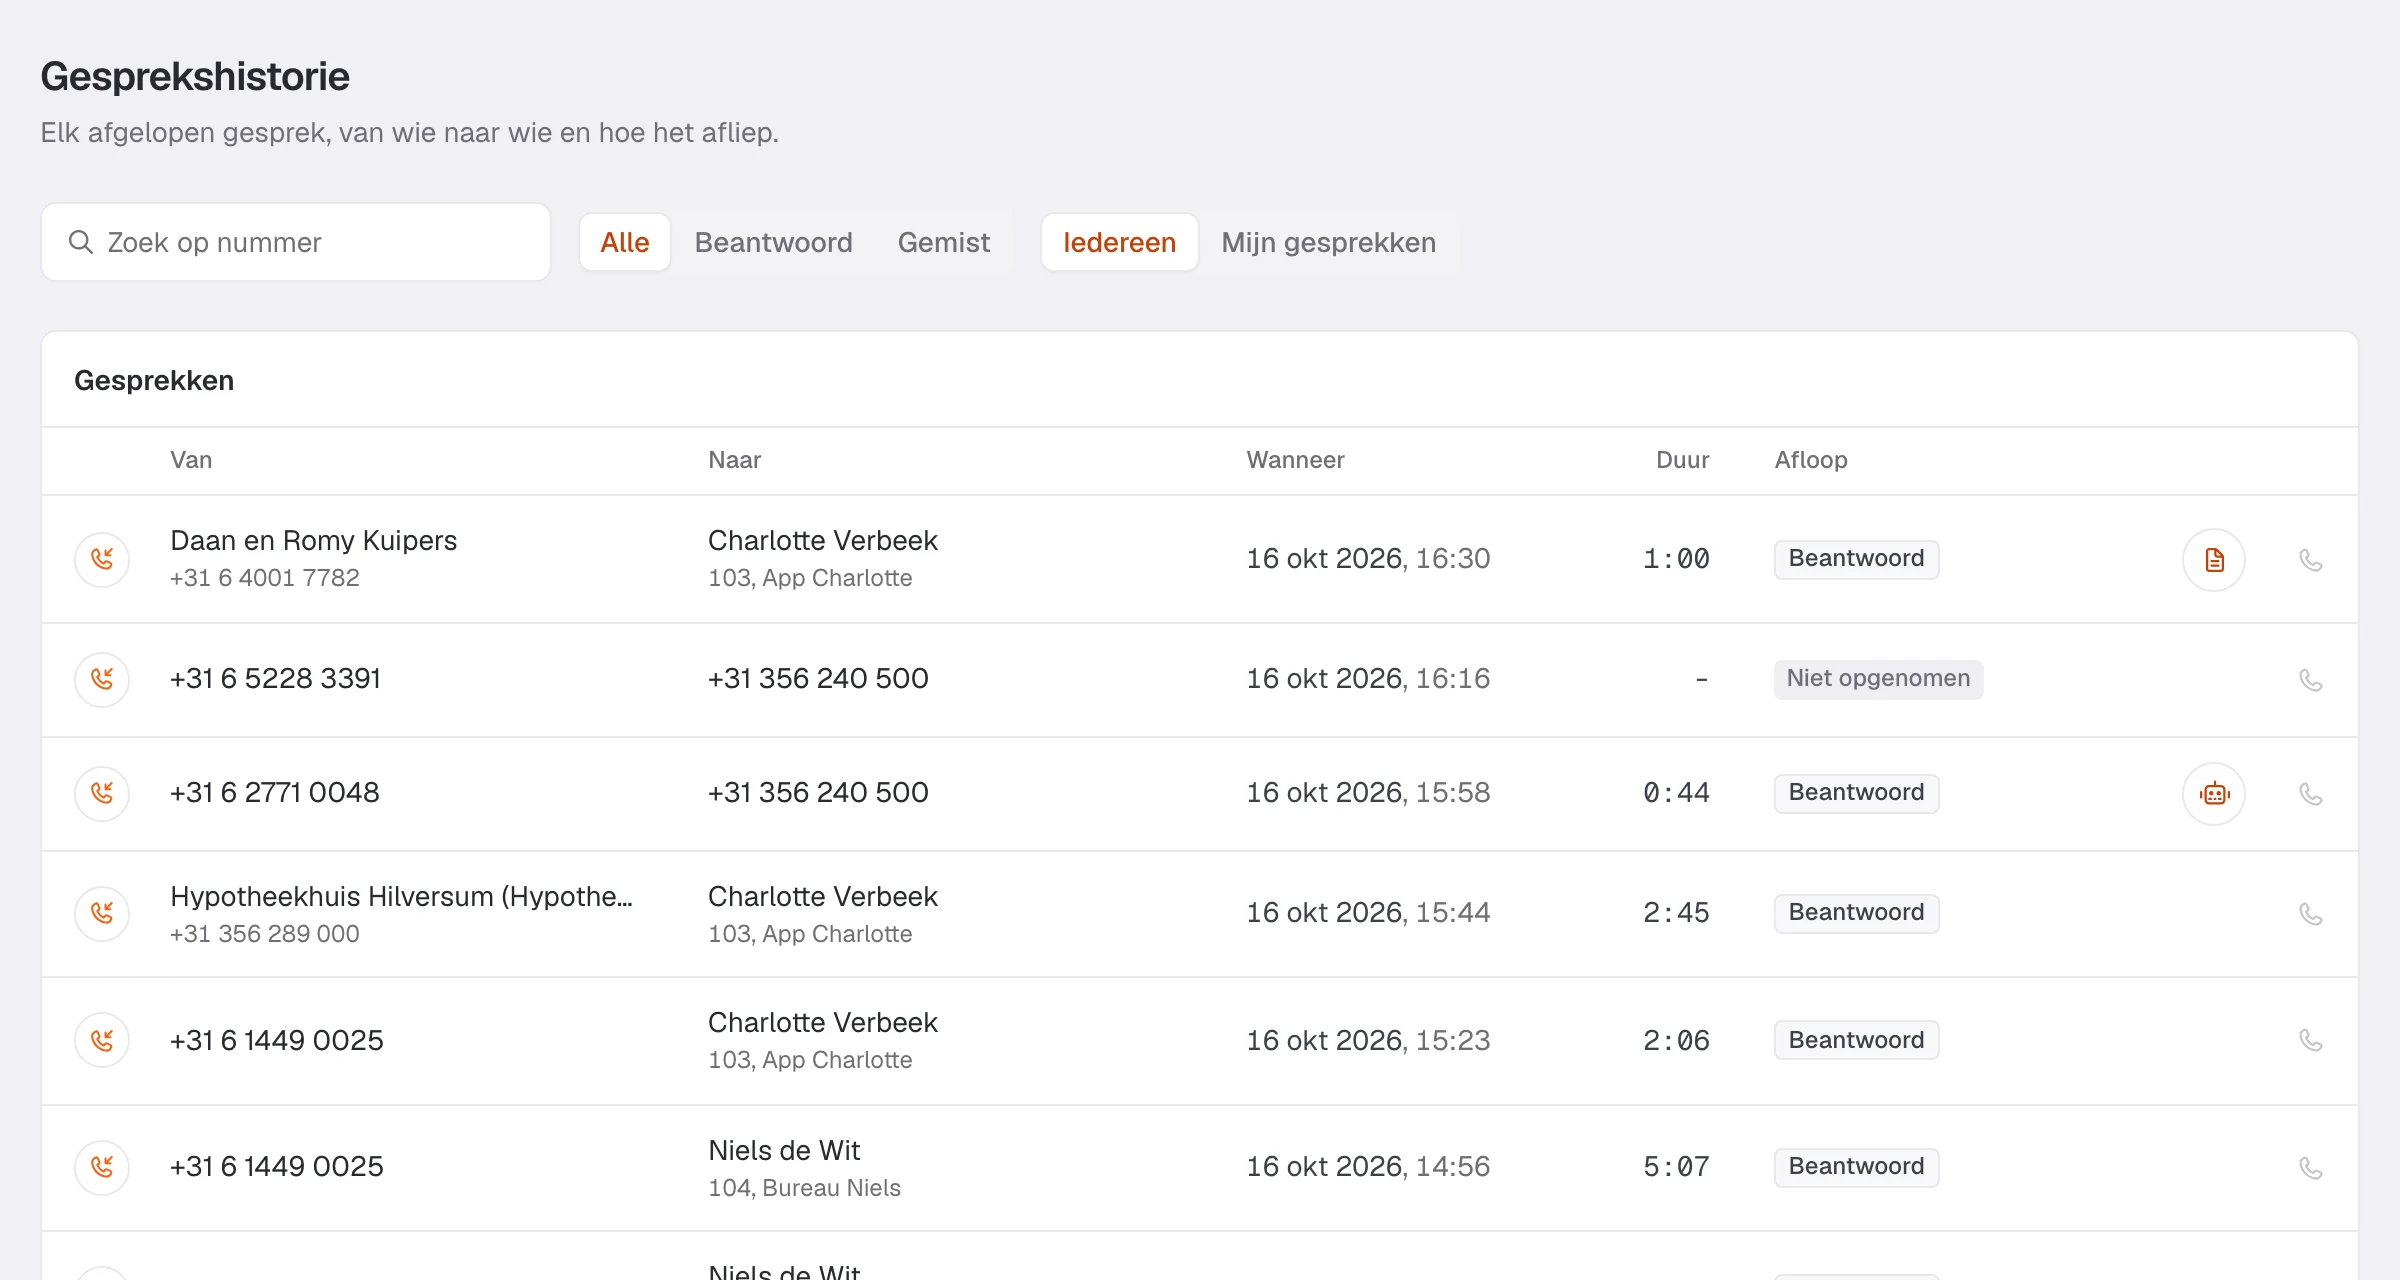Image resolution: width=2400 pixels, height=1280 pixels.
Task: Click the Beantwoord badge in the 15:44 row
Action: 1856,913
